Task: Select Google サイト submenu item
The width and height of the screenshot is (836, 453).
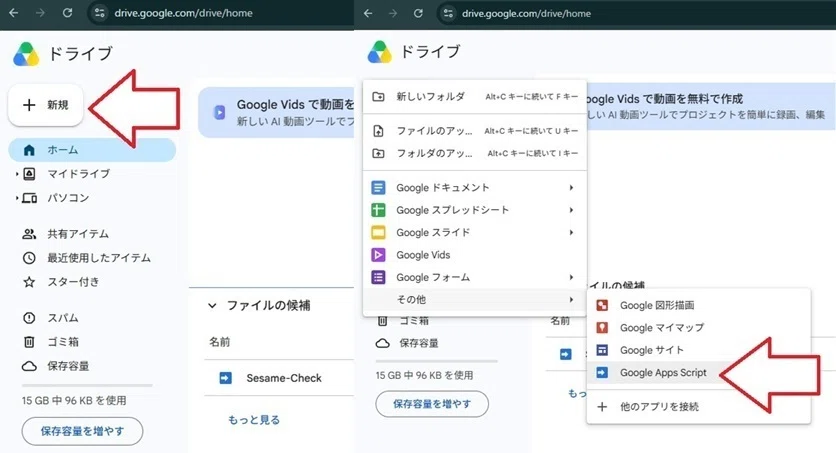Action: click(x=698, y=350)
